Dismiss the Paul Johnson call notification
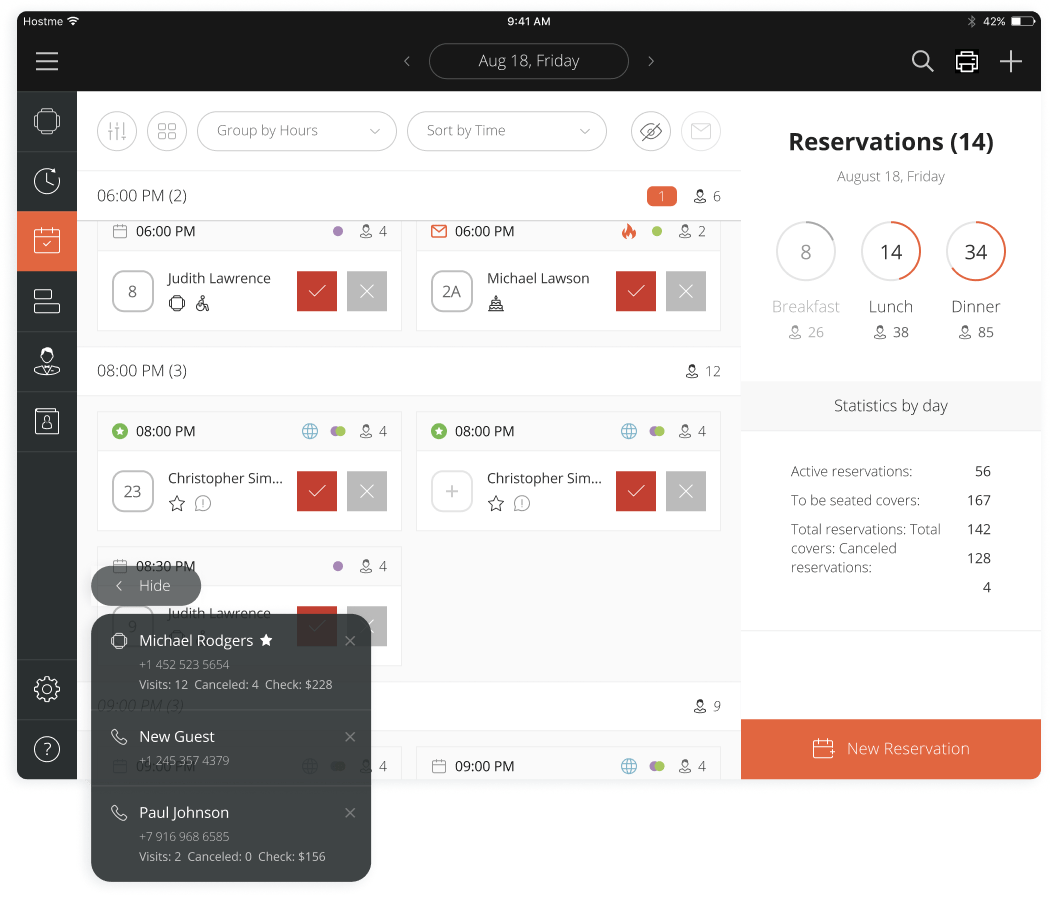1050x897 pixels. [350, 813]
